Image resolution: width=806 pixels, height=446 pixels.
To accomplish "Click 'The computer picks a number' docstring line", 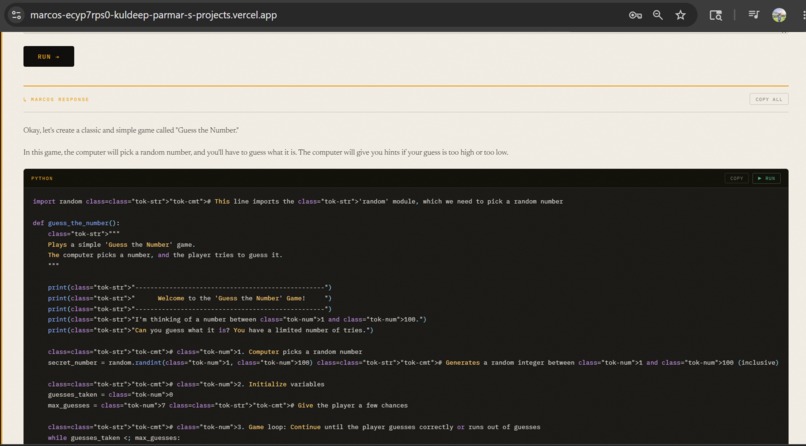I will pyautogui.click(x=165, y=255).
